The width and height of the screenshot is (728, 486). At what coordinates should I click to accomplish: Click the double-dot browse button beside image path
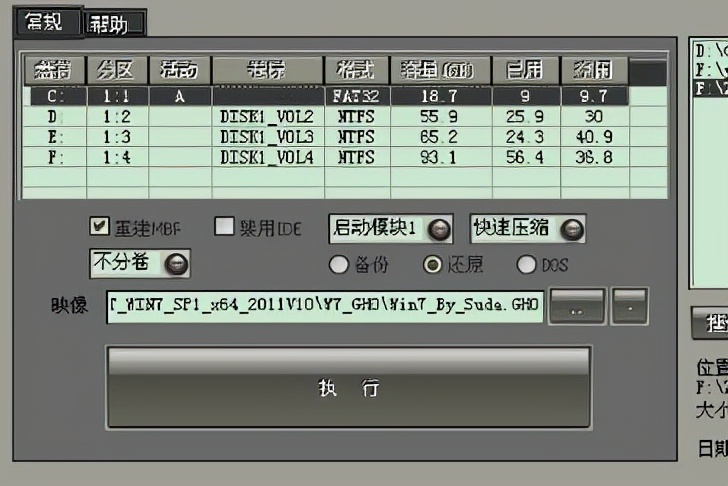pyautogui.click(x=577, y=307)
